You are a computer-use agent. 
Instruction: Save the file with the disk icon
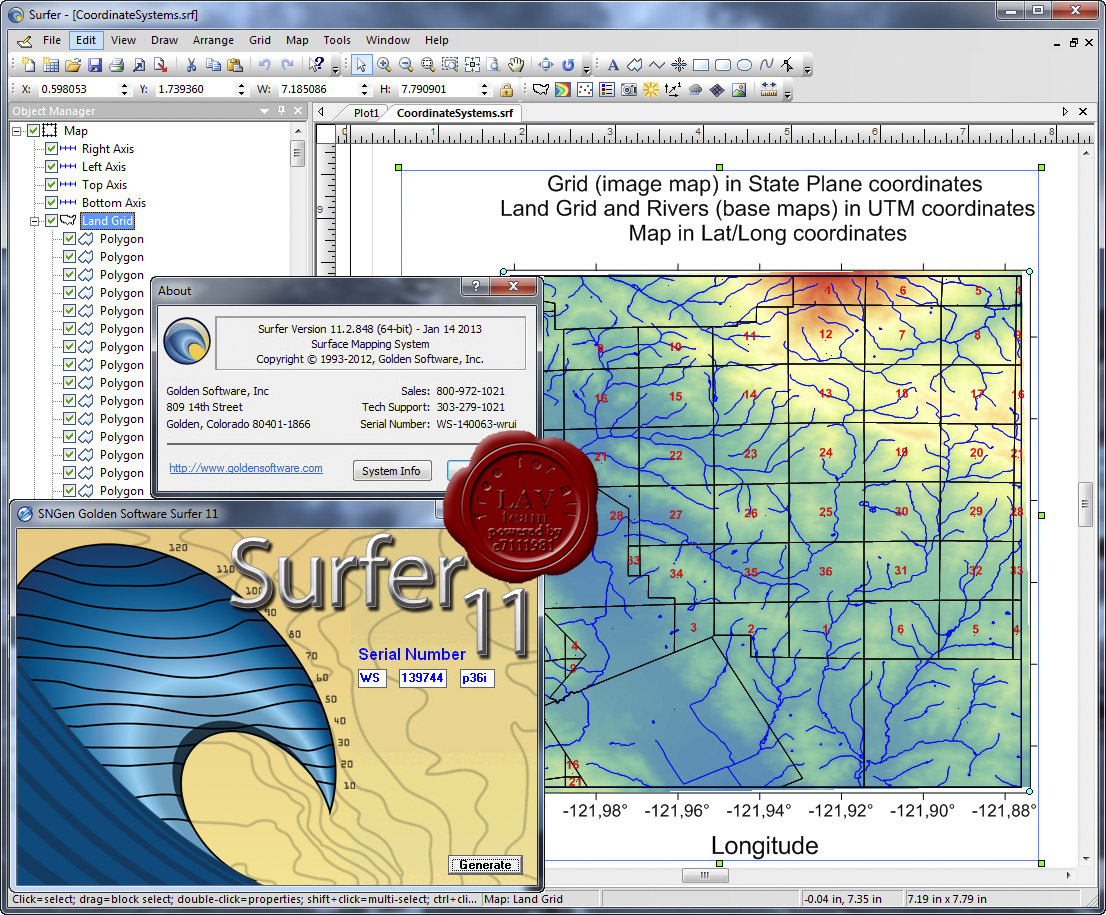point(95,65)
